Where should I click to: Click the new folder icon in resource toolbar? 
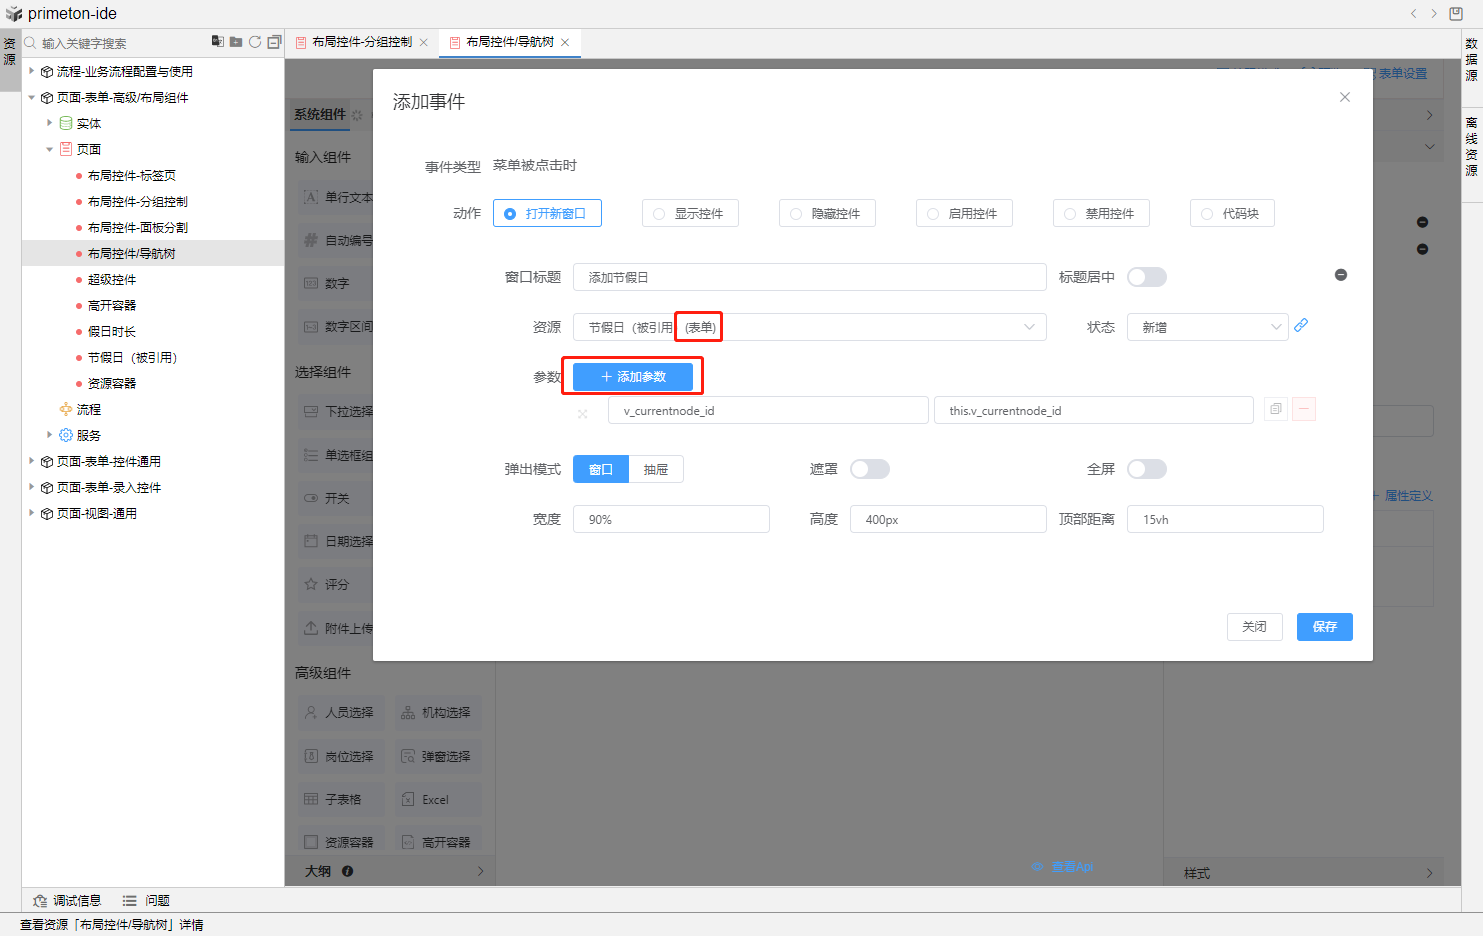[x=236, y=42]
